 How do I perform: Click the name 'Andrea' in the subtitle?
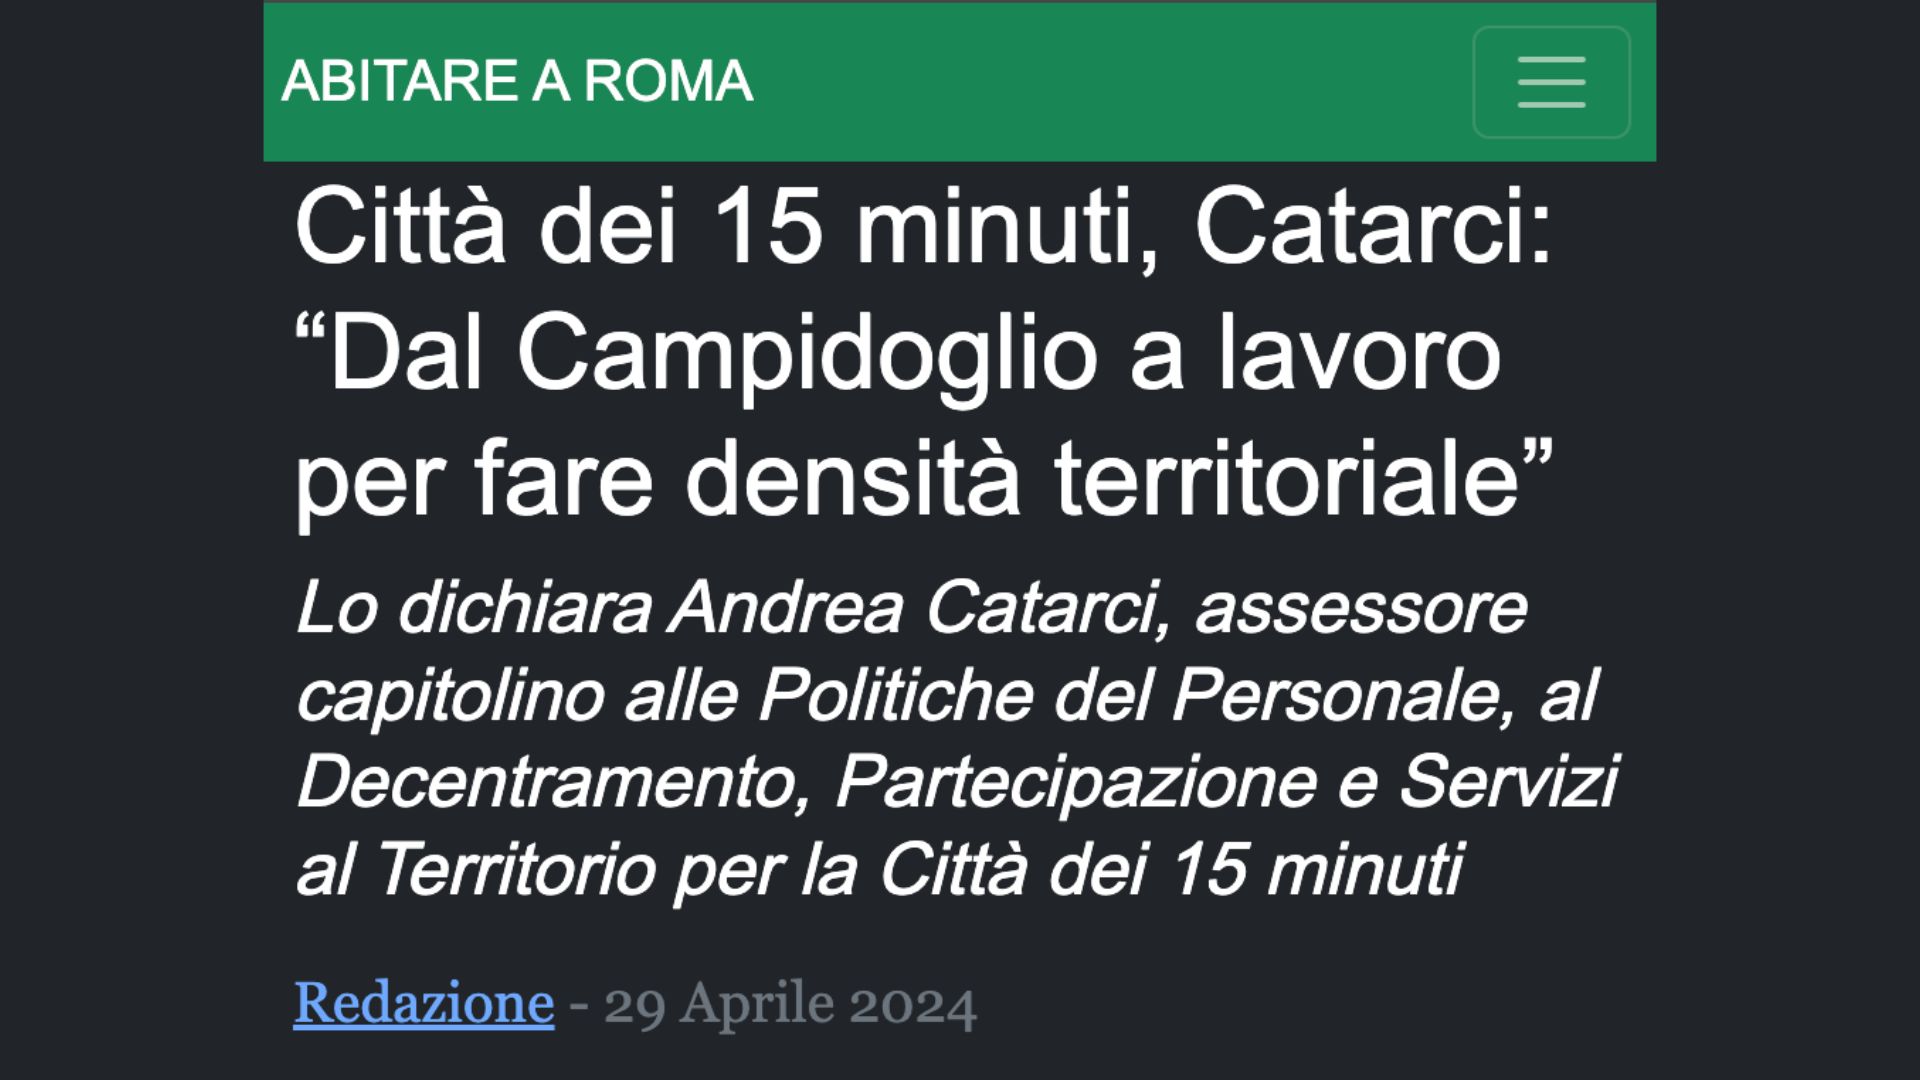click(x=786, y=608)
